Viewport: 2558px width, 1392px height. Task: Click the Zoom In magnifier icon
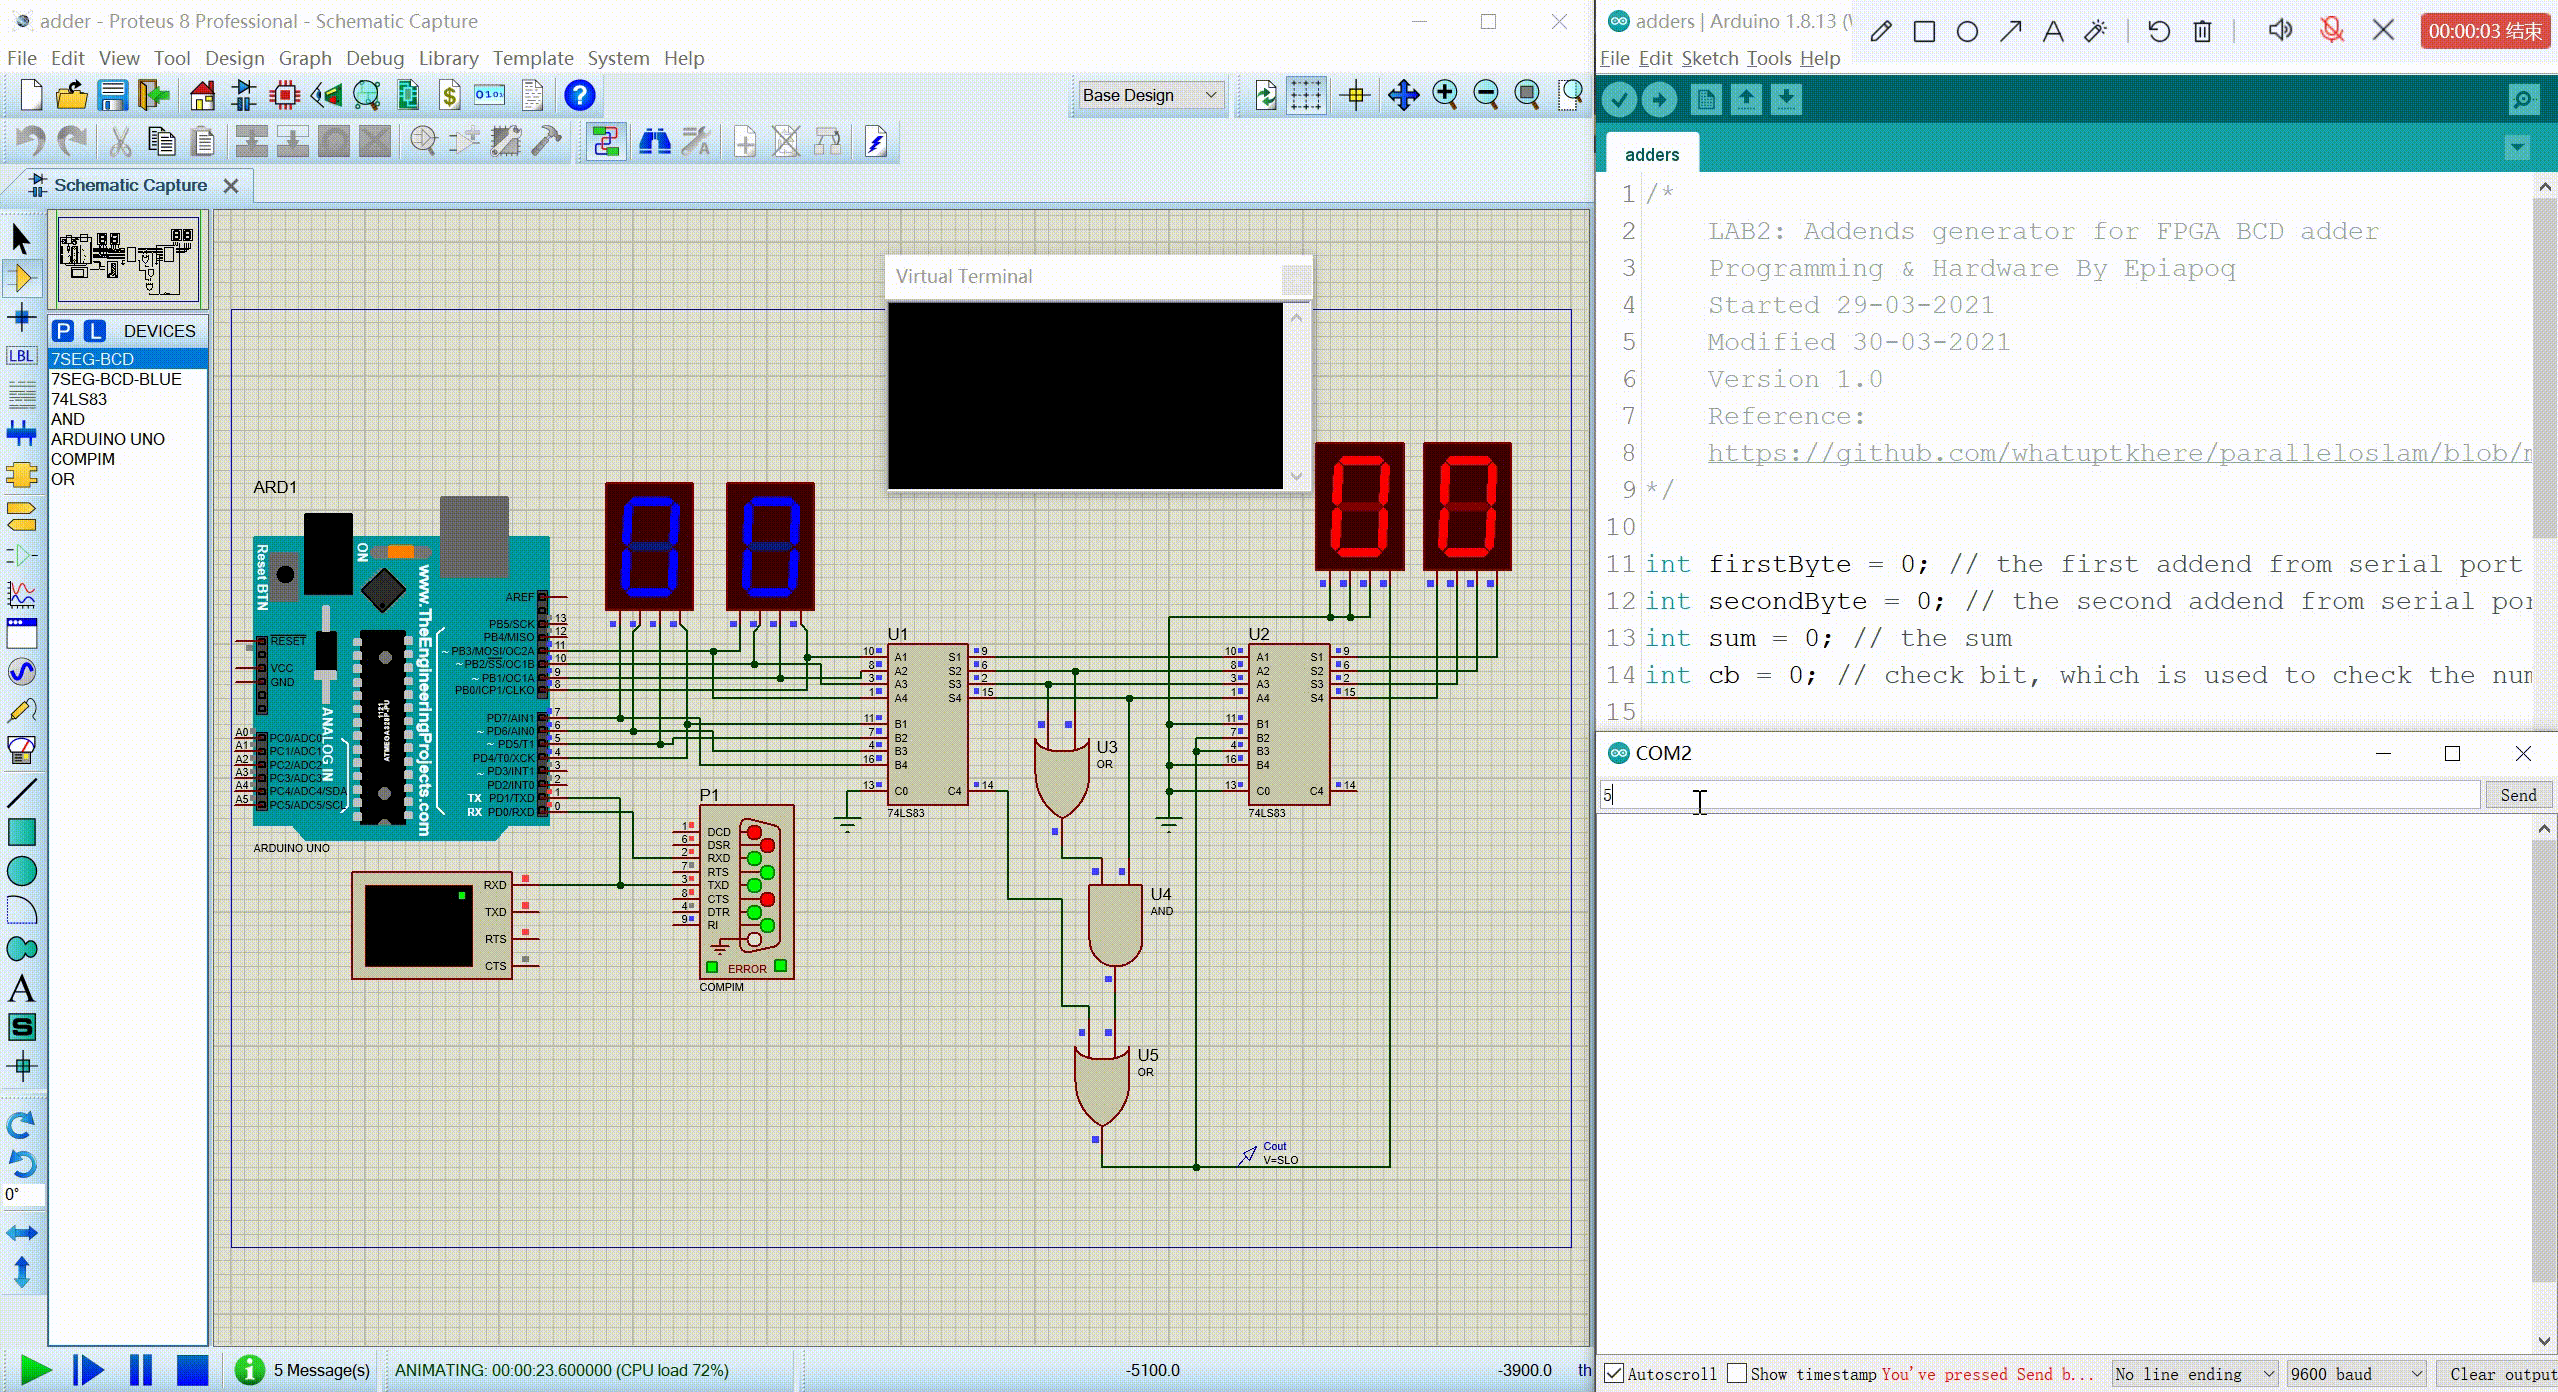(1444, 96)
